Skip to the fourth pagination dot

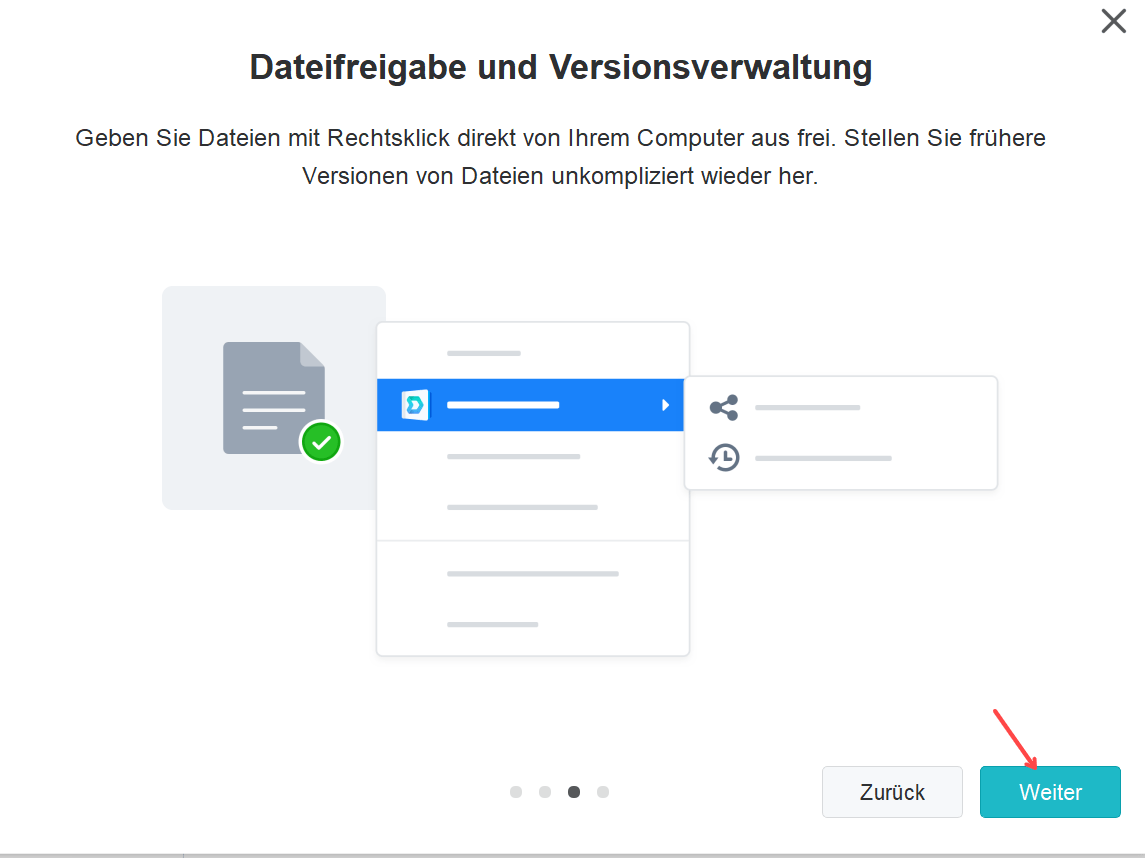[603, 792]
